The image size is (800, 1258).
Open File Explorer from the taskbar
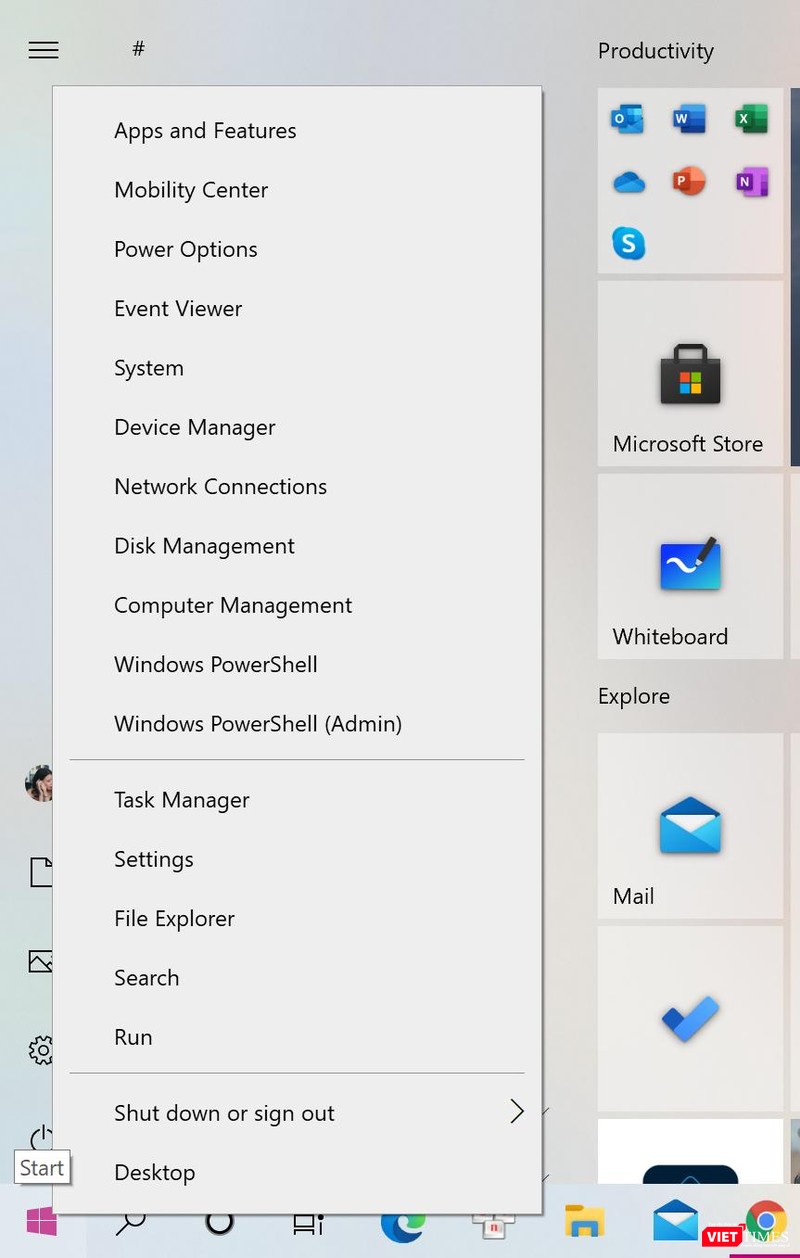click(585, 1222)
